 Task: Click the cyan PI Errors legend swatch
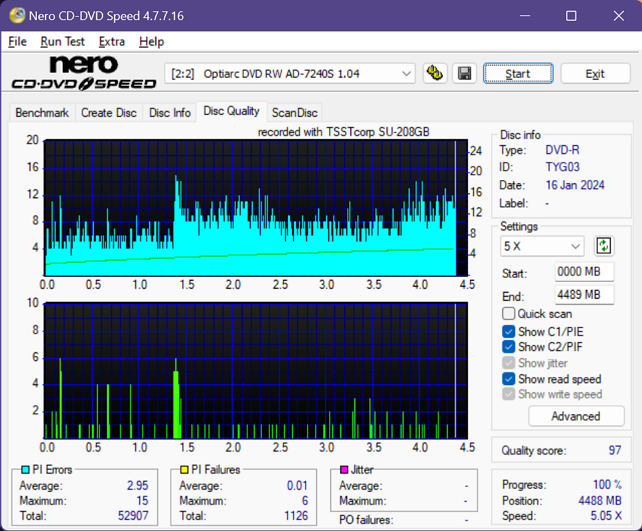[x=25, y=469]
